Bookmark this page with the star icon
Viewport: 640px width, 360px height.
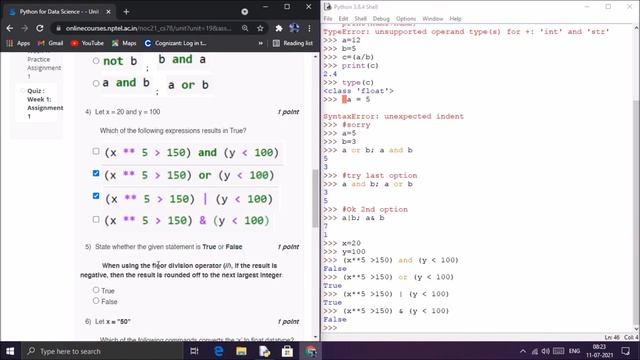[x=260, y=28]
